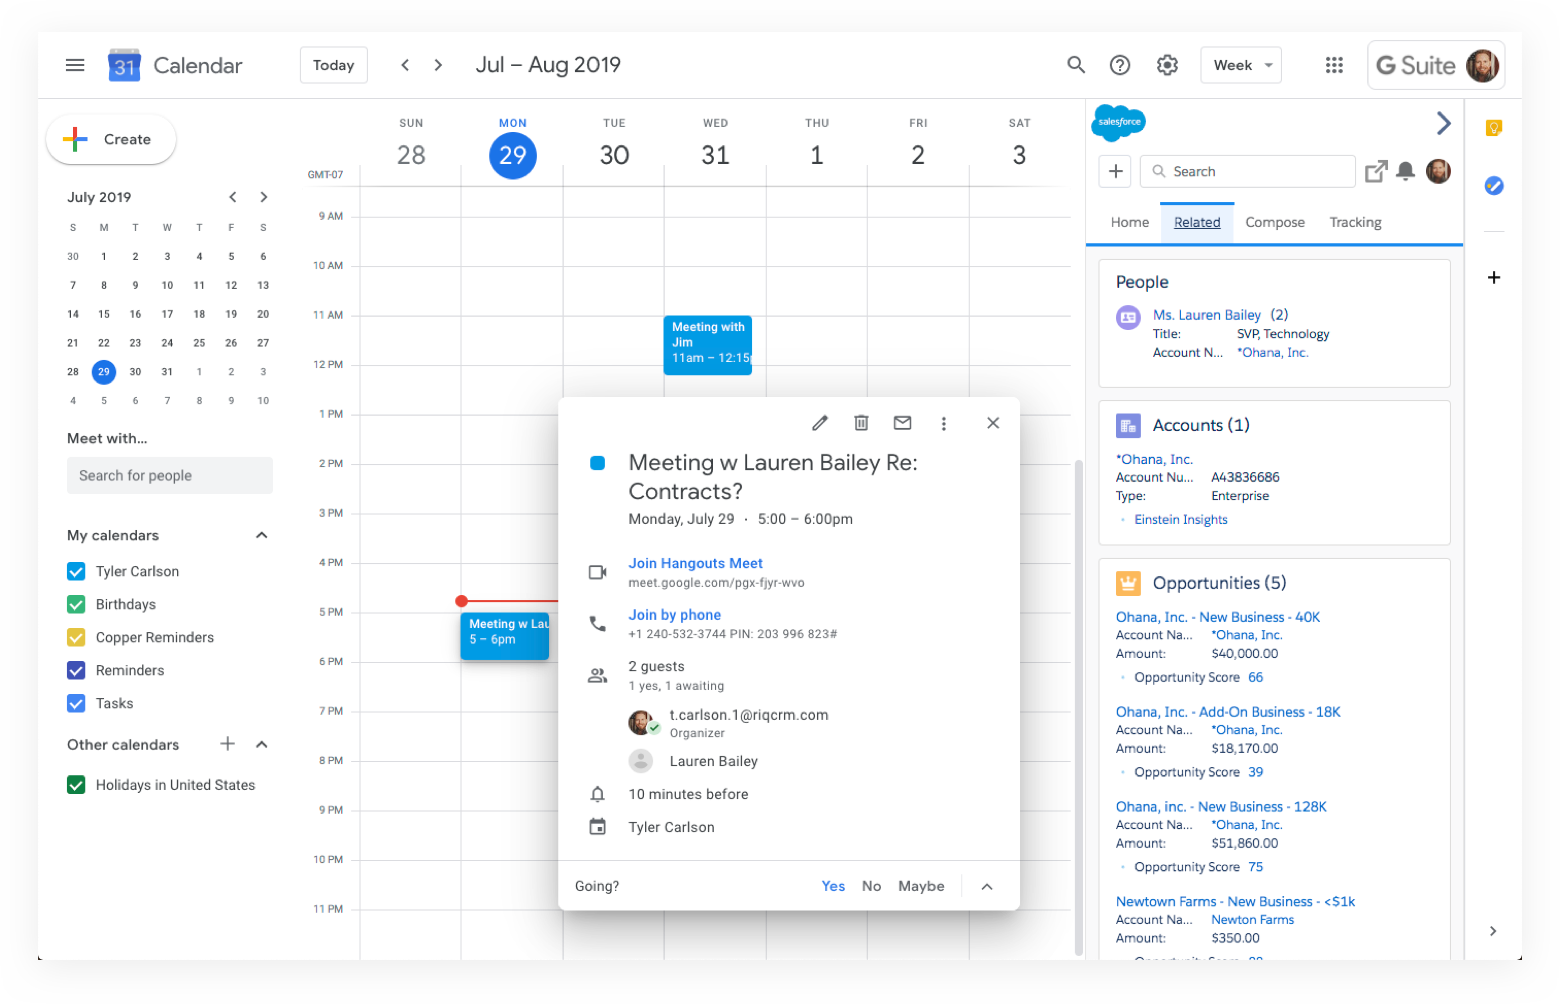Viewport: 1560px width, 1004px height.
Task: Click Lauren Bailey contact icon in People
Action: click(1128, 317)
